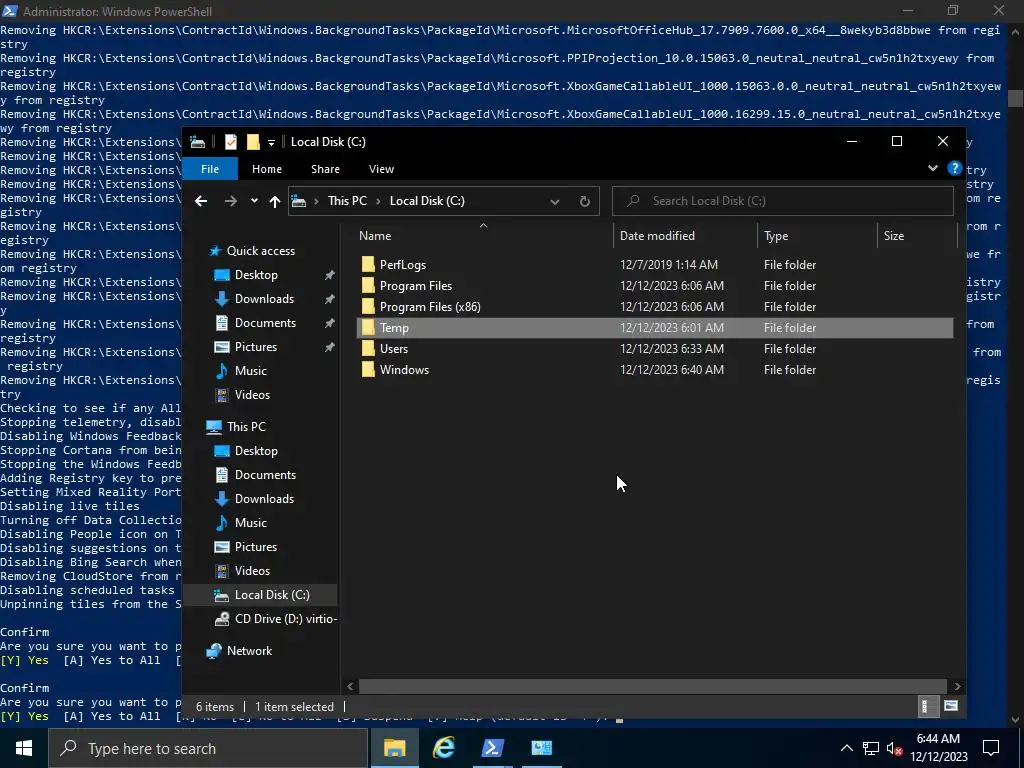Select Local Disk (C:) in navigation pane

pos(272,595)
